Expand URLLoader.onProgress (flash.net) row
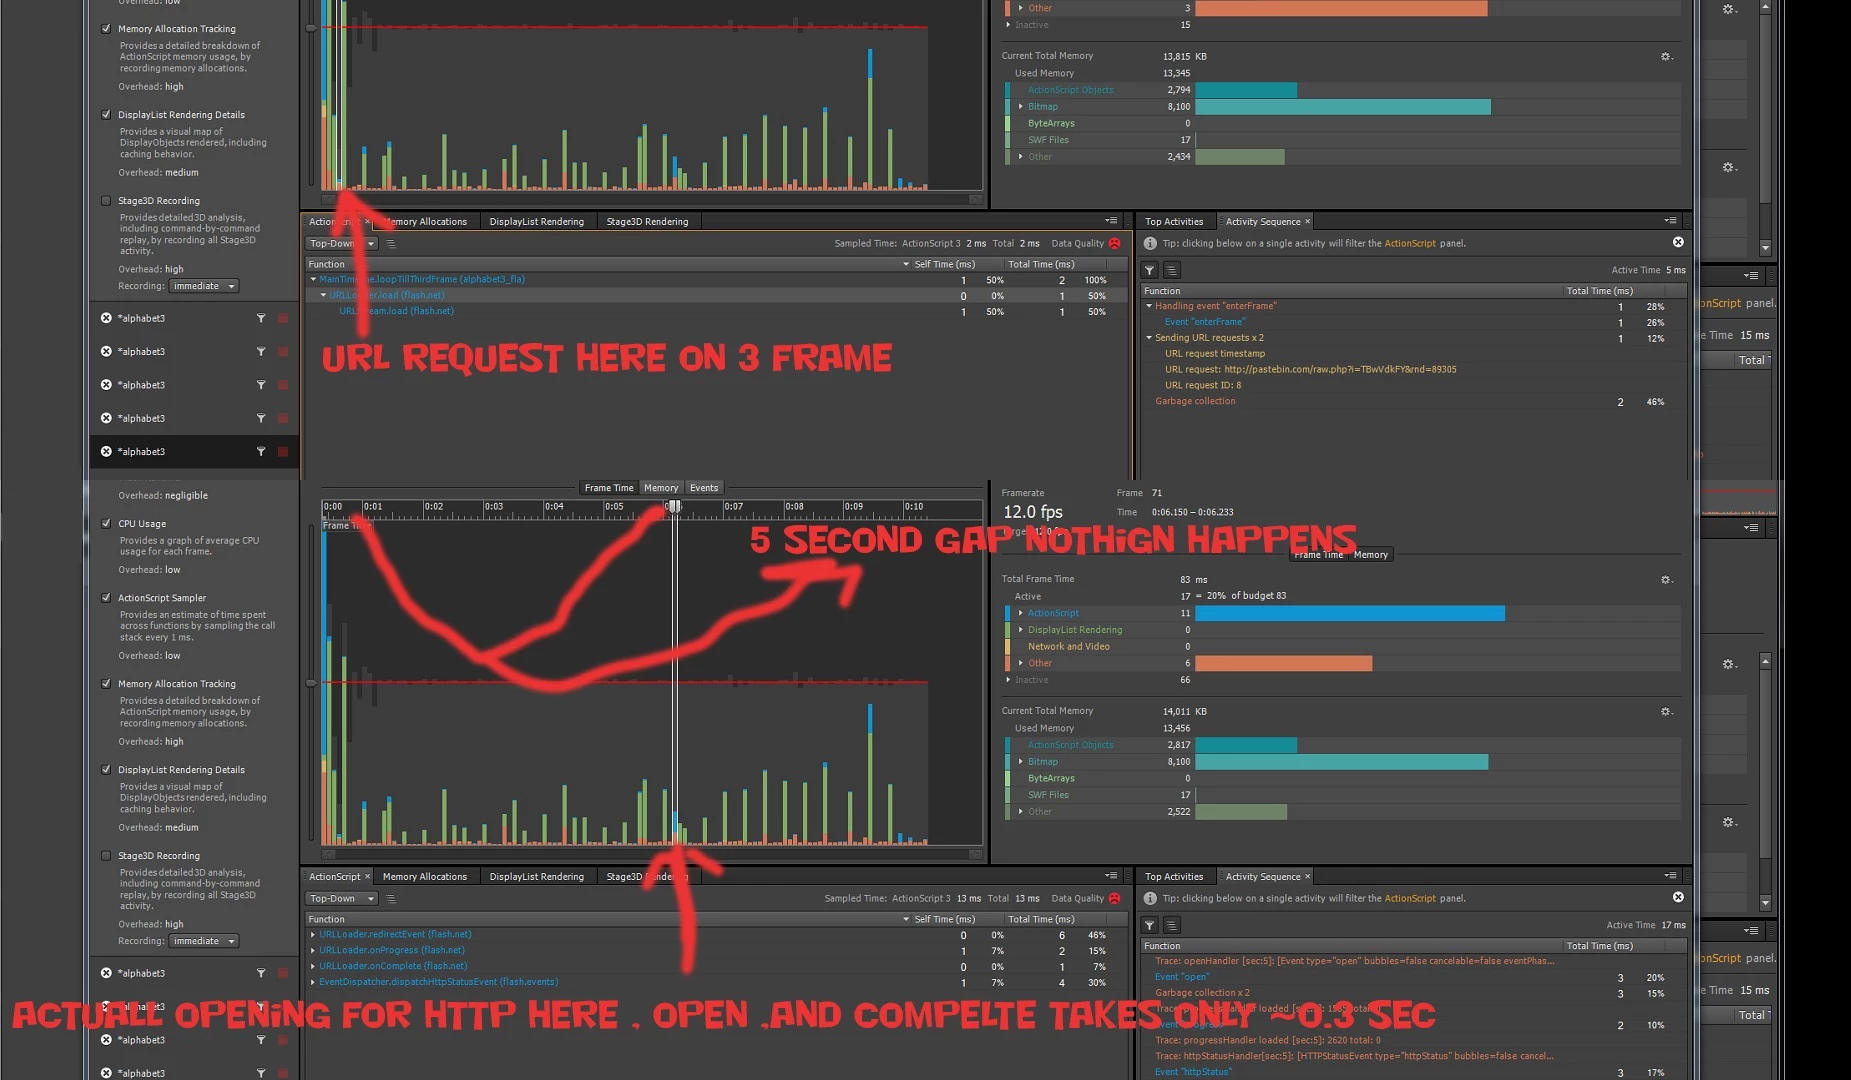1851x1080 pixels. (x=313, y=950)
